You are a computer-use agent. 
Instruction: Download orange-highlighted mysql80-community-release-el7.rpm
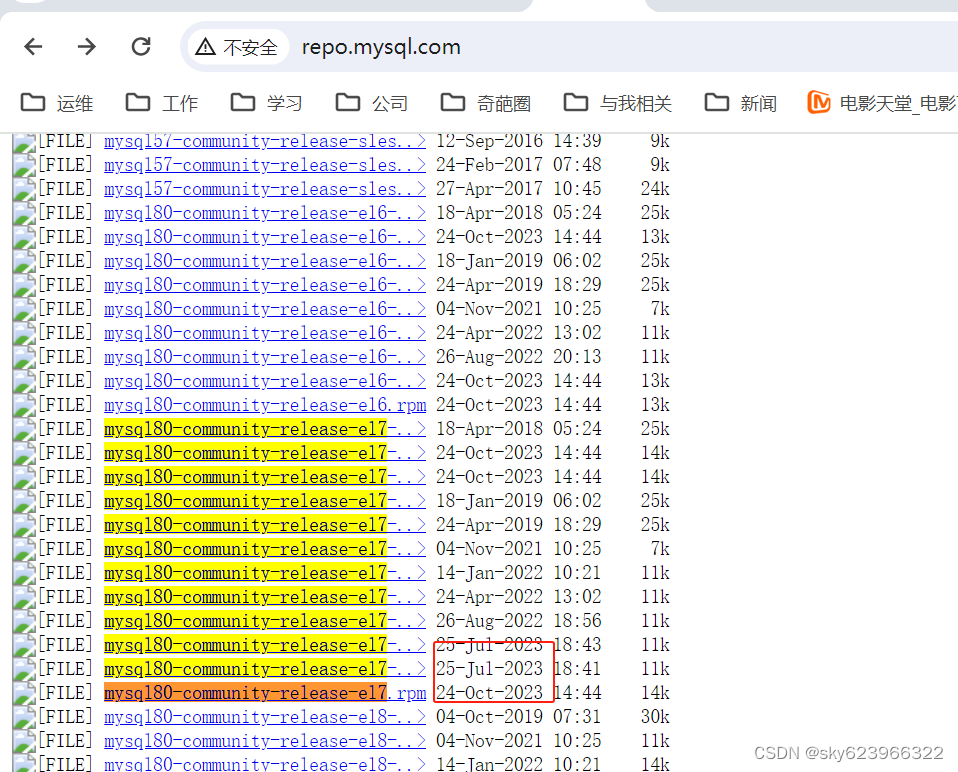(265, 693)
